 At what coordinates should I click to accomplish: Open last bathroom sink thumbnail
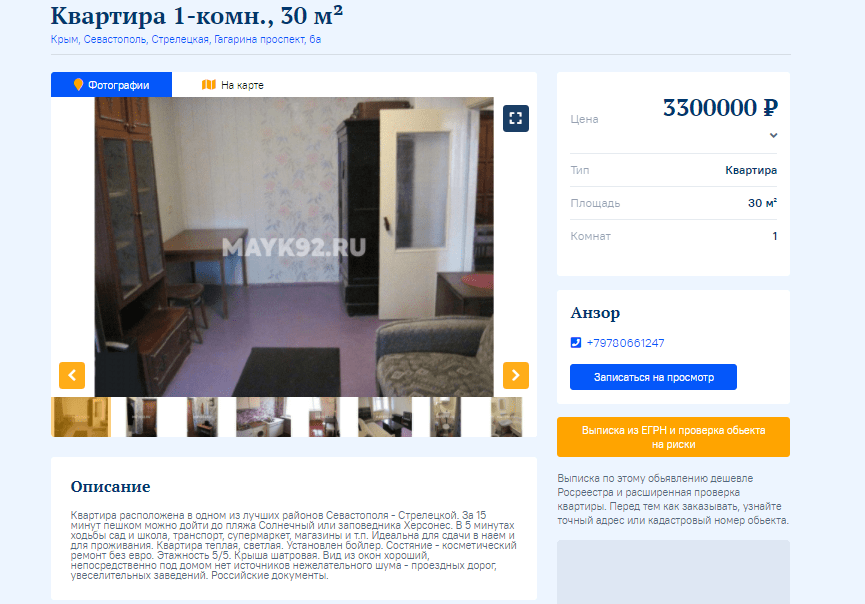point(506,417)
